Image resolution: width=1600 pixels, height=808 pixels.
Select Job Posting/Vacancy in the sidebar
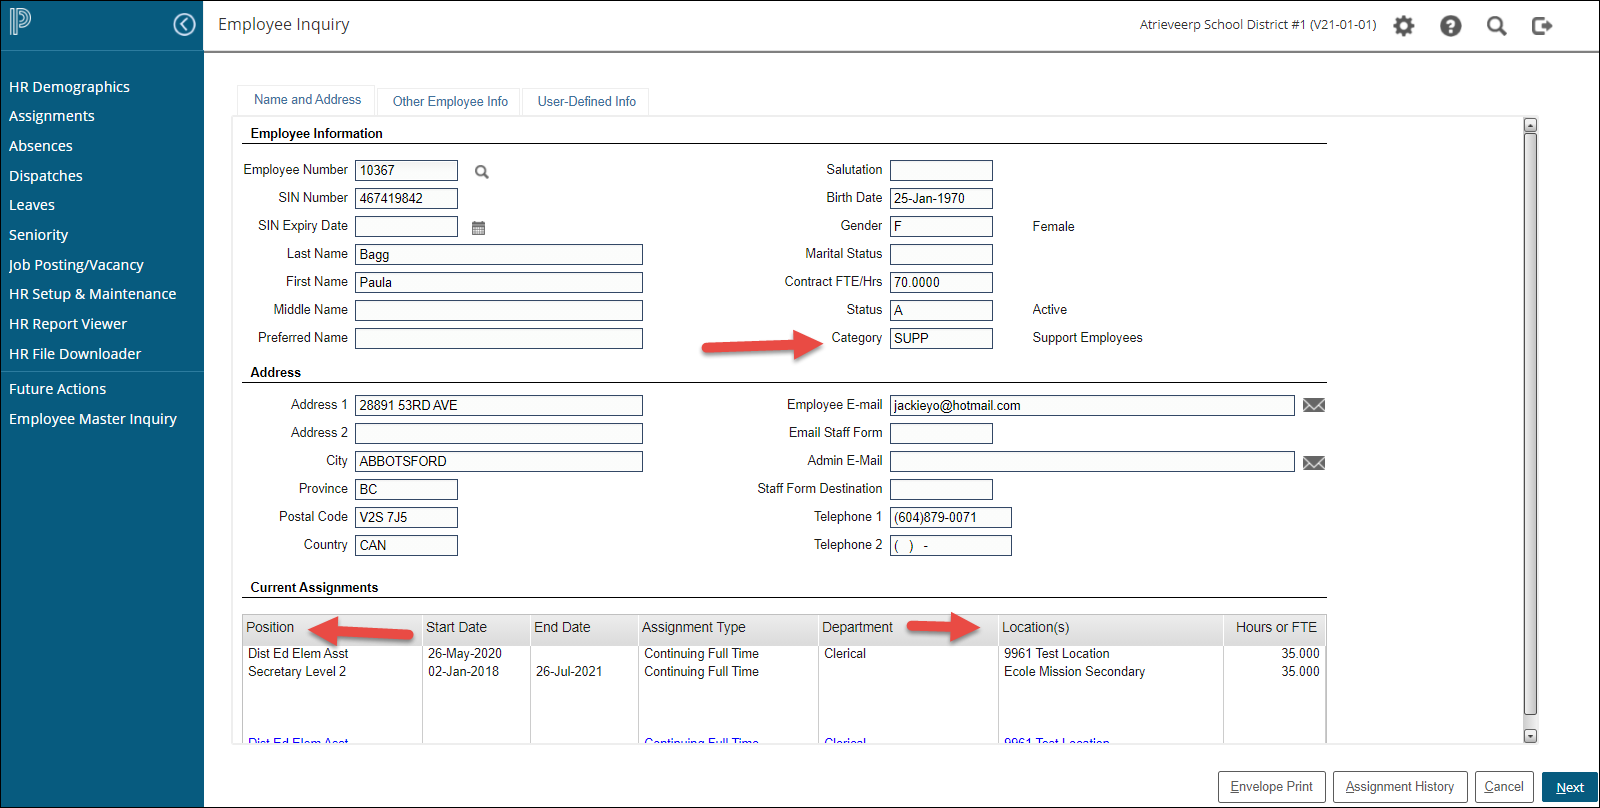click(x=76, y=265)
